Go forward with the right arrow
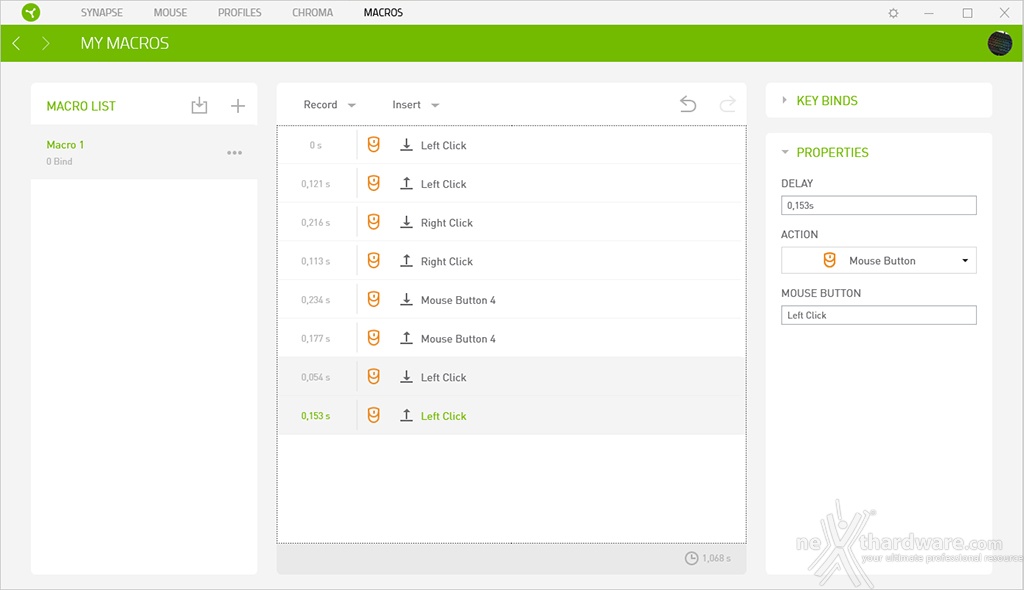Image resolution: width=1024 pixels, height=590 pixels. tap(45, 43)
